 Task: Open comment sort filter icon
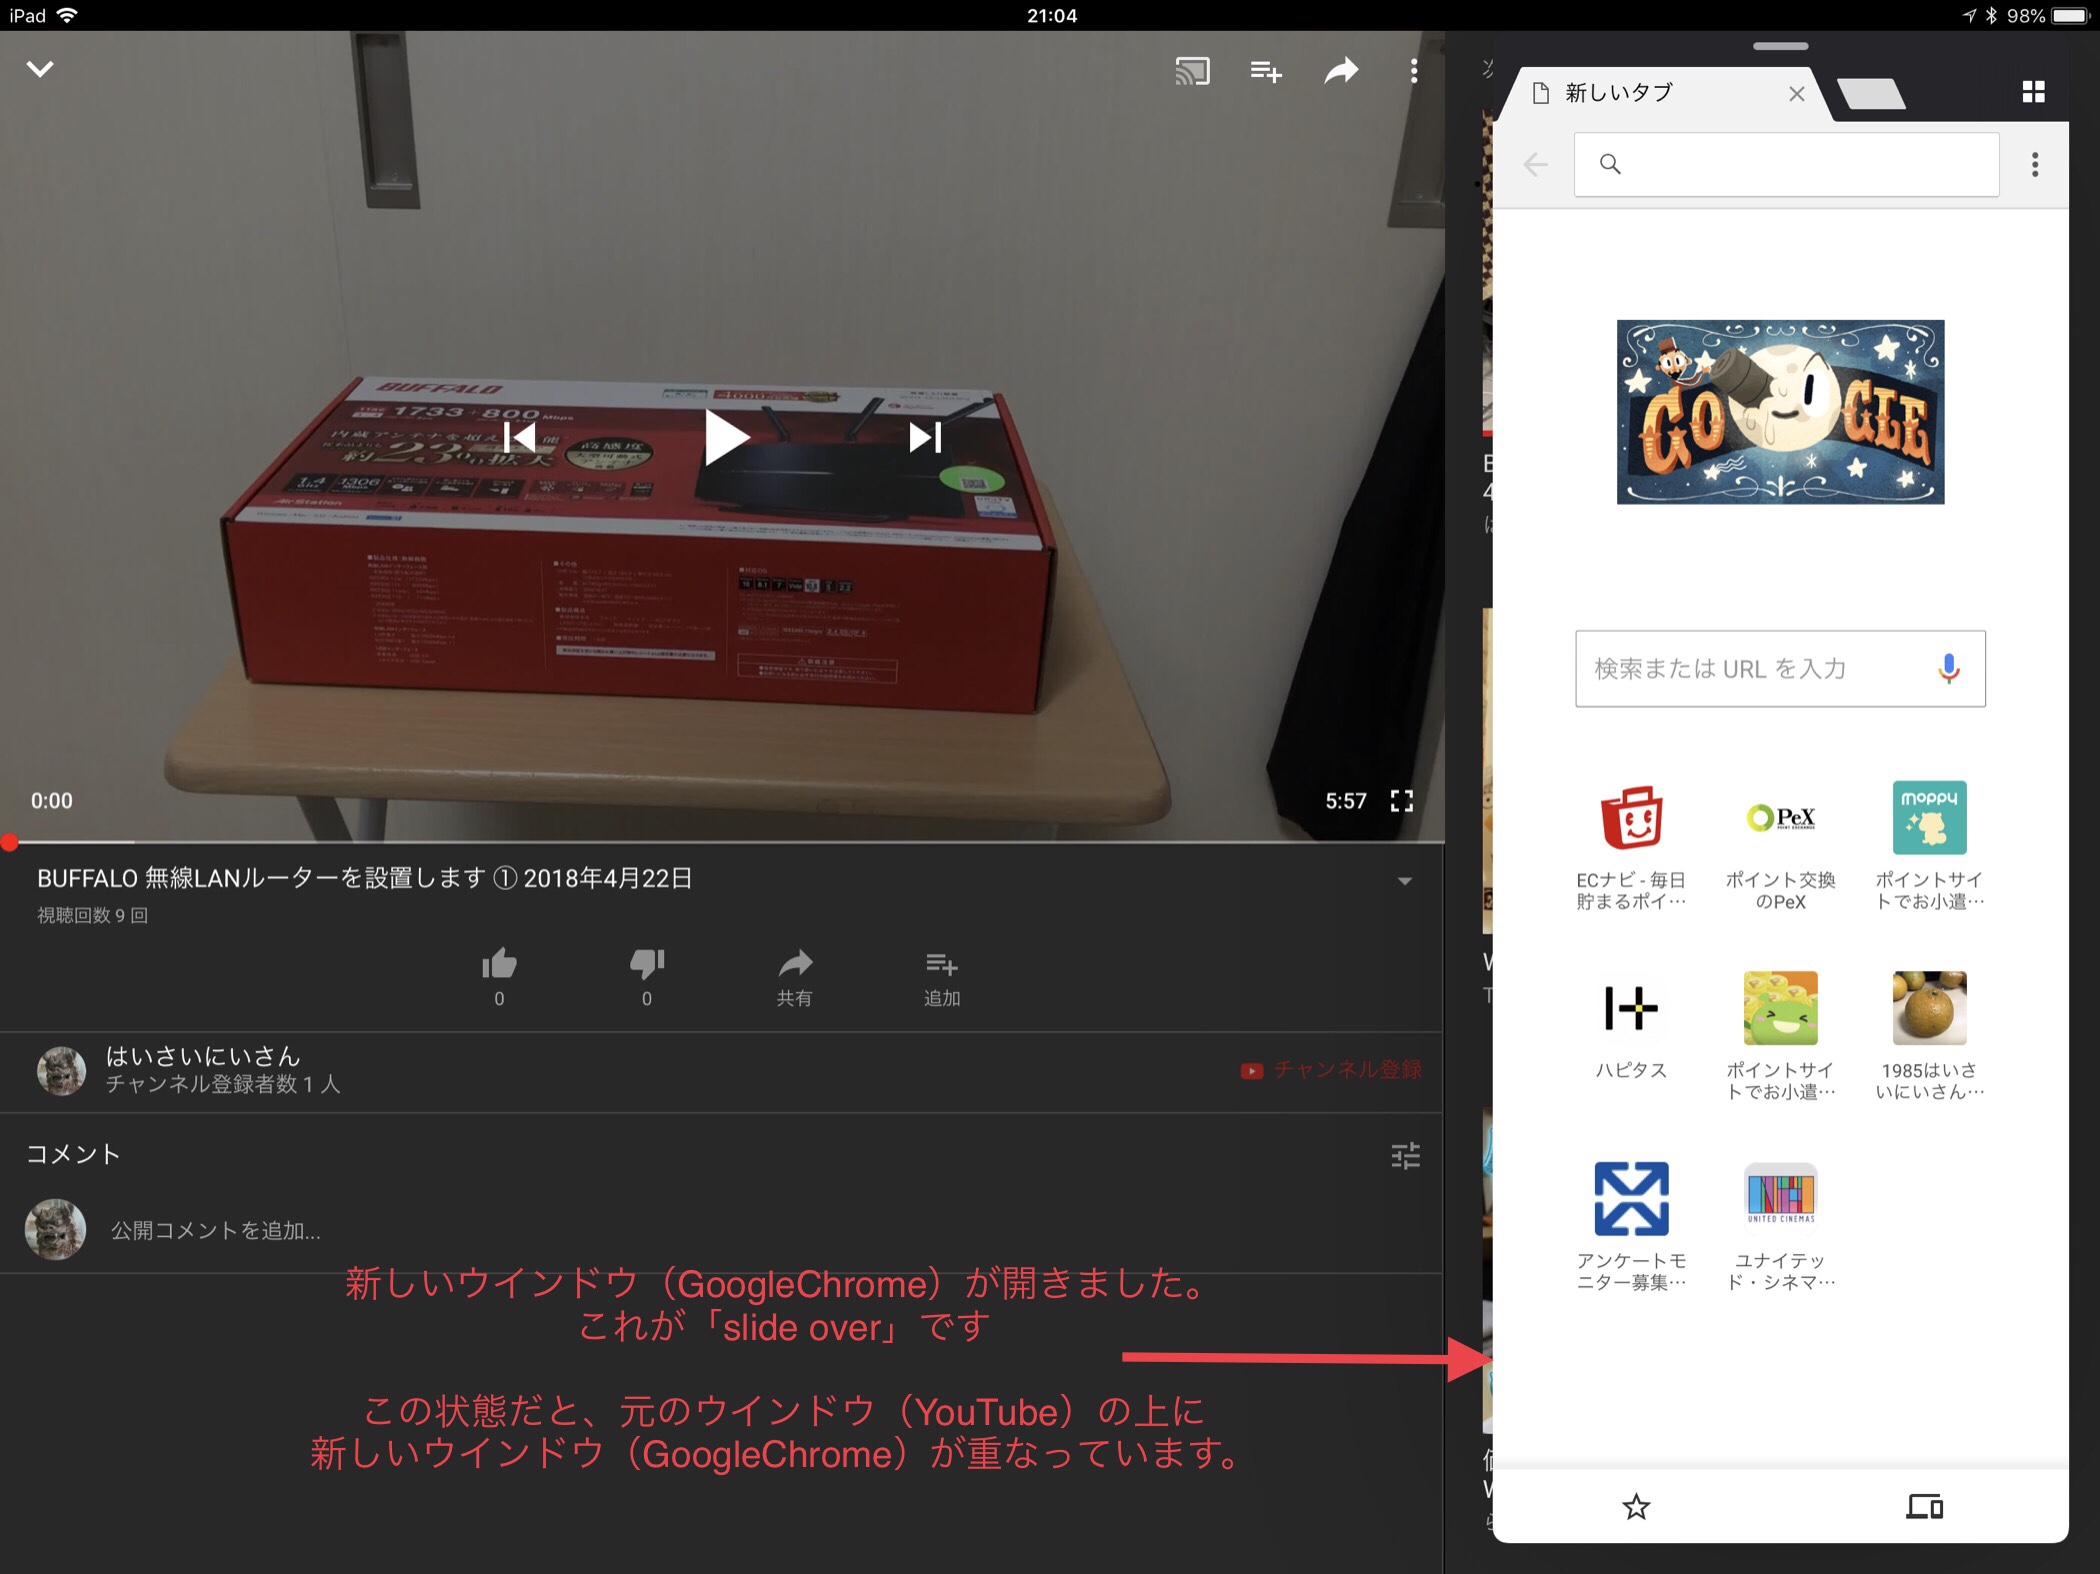pos(1405,1156)
